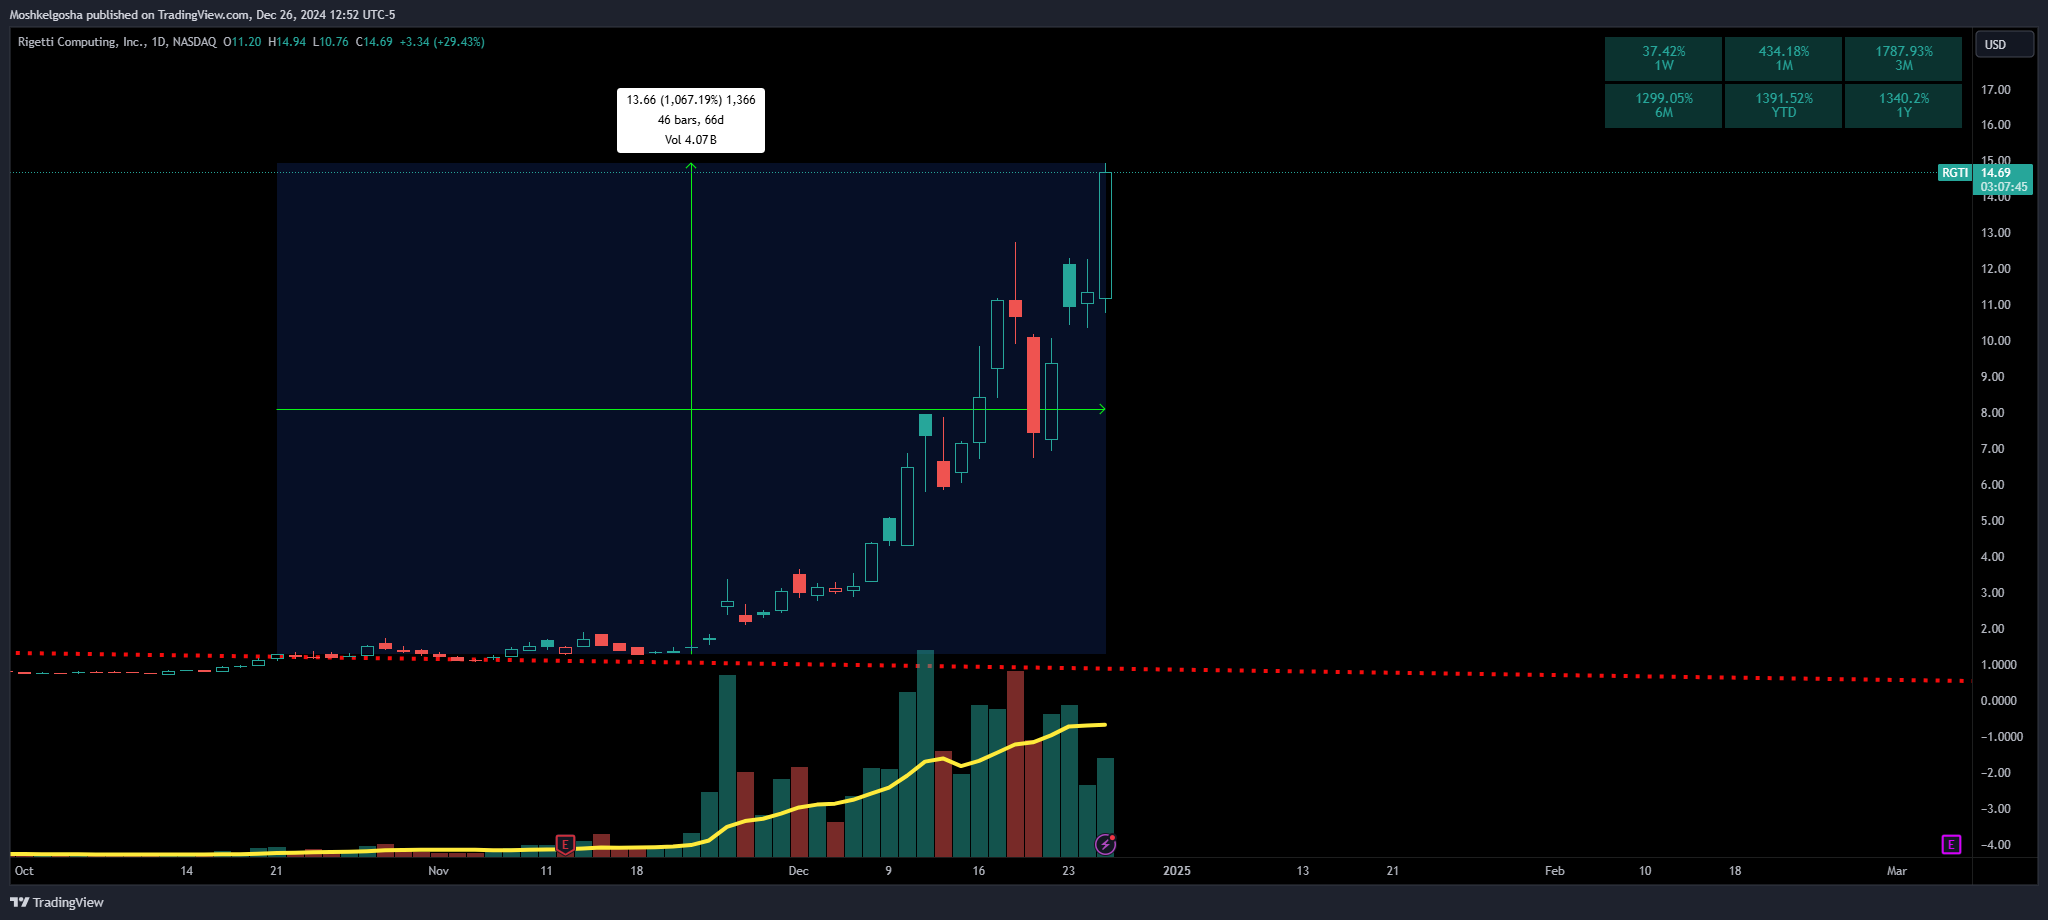Click the 8.00 price axis label

(1993, 413)
